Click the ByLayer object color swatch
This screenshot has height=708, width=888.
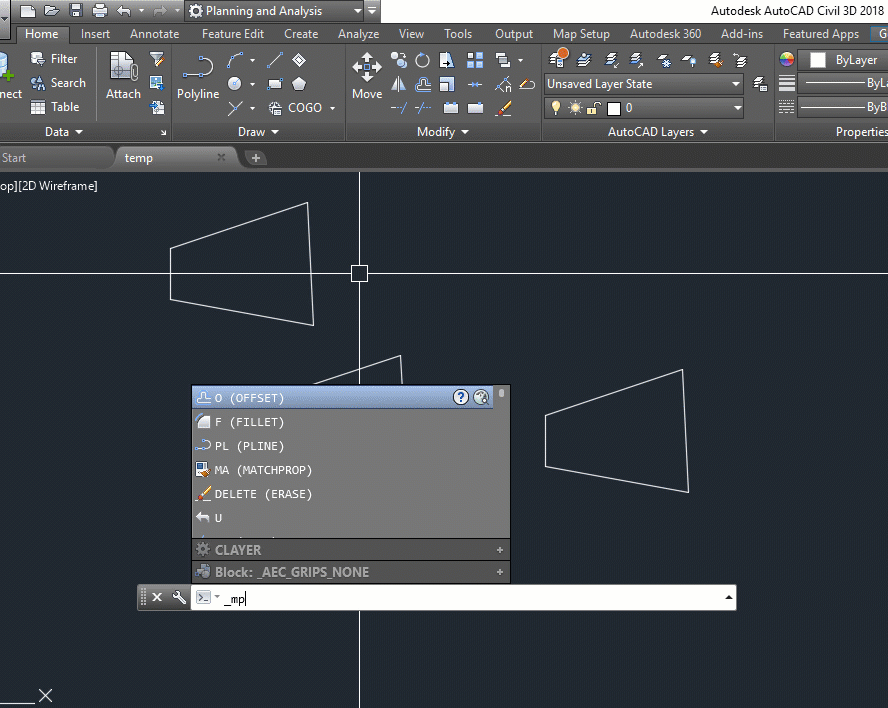[x=818, y=60]
